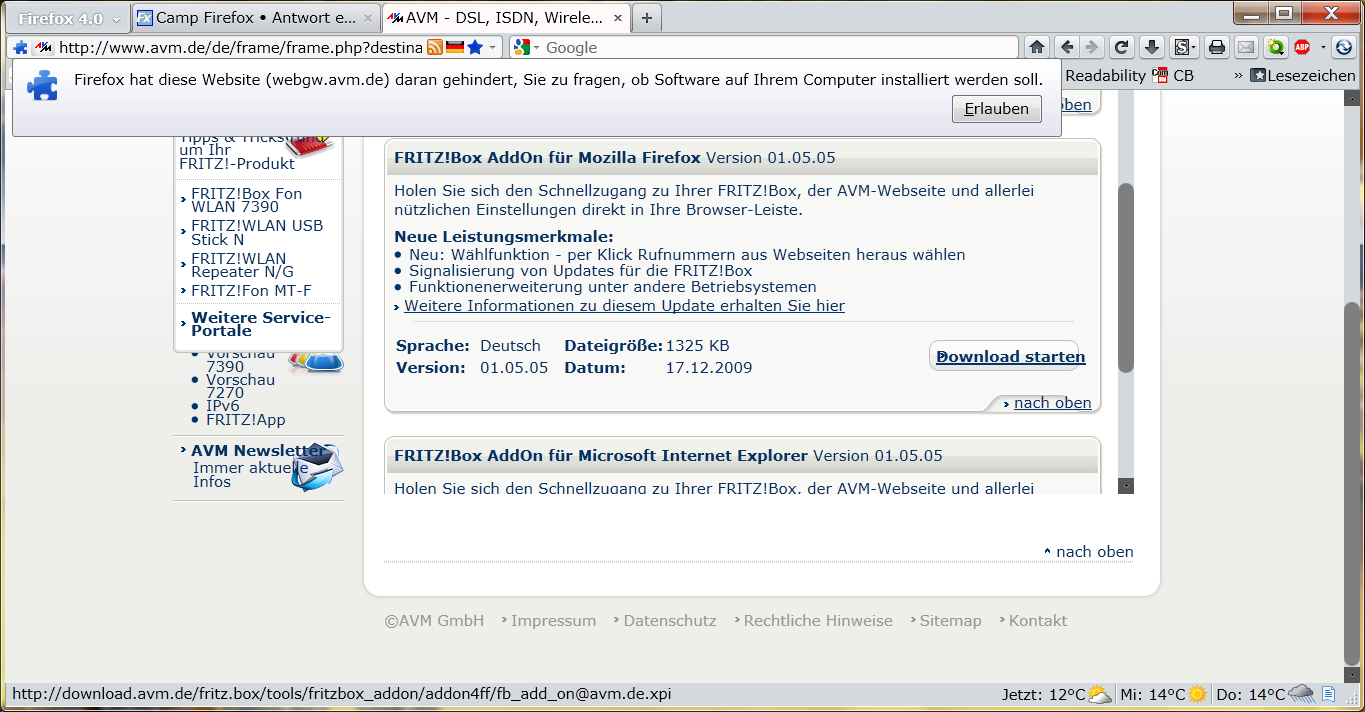Viewport: 1365px width, 712px height.
Task: Click the RSS feed icon in address bar
Action: (435, 47)
